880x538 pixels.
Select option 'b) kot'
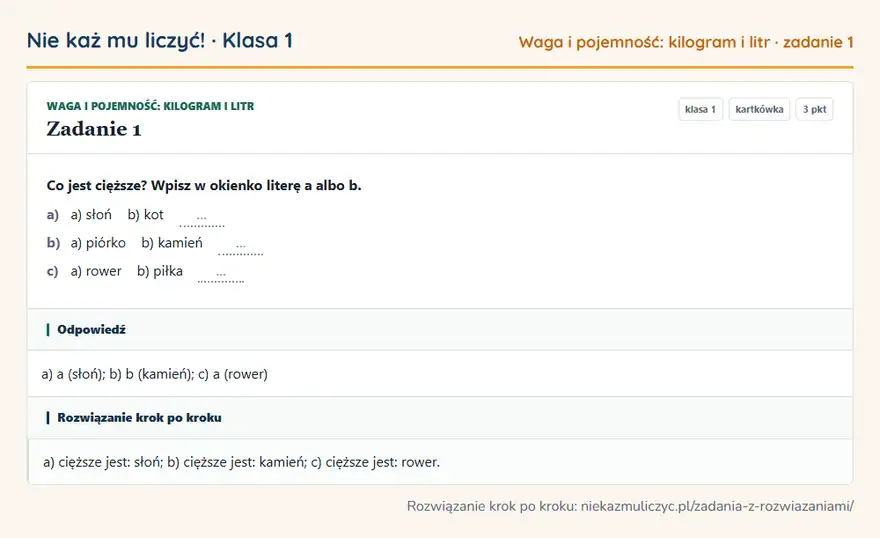[145, 215]
